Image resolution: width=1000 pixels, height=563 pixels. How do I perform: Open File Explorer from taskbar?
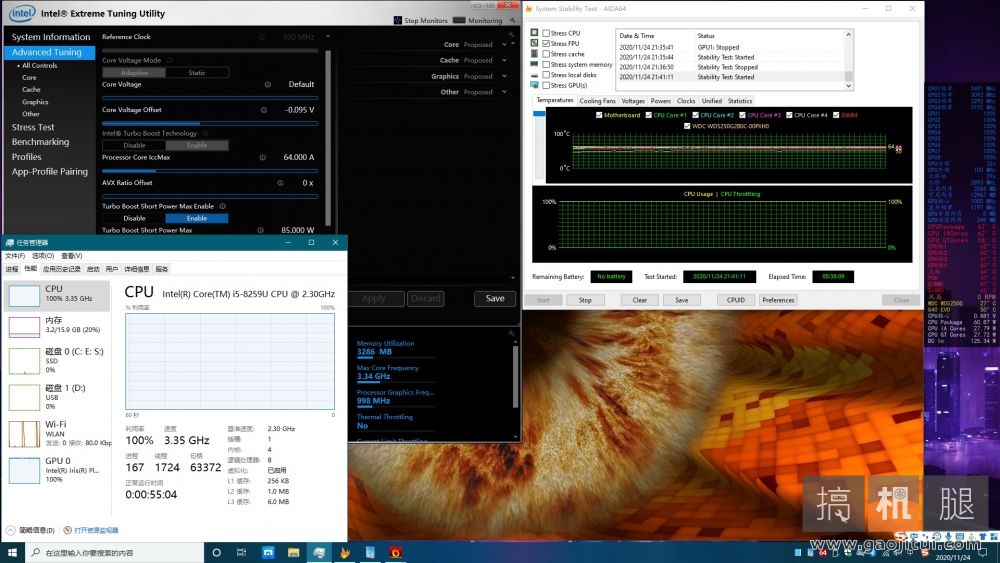click(x=293, y=553)
